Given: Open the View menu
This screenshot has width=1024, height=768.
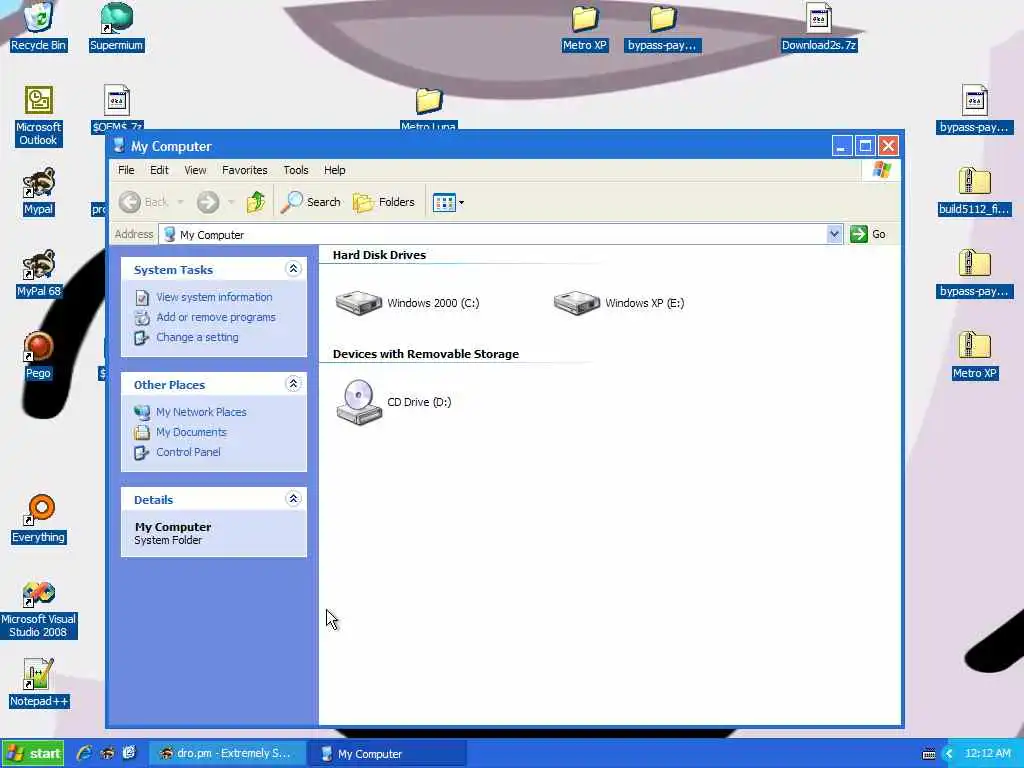Looking at the screenshot, I should (x=195, y=170).
